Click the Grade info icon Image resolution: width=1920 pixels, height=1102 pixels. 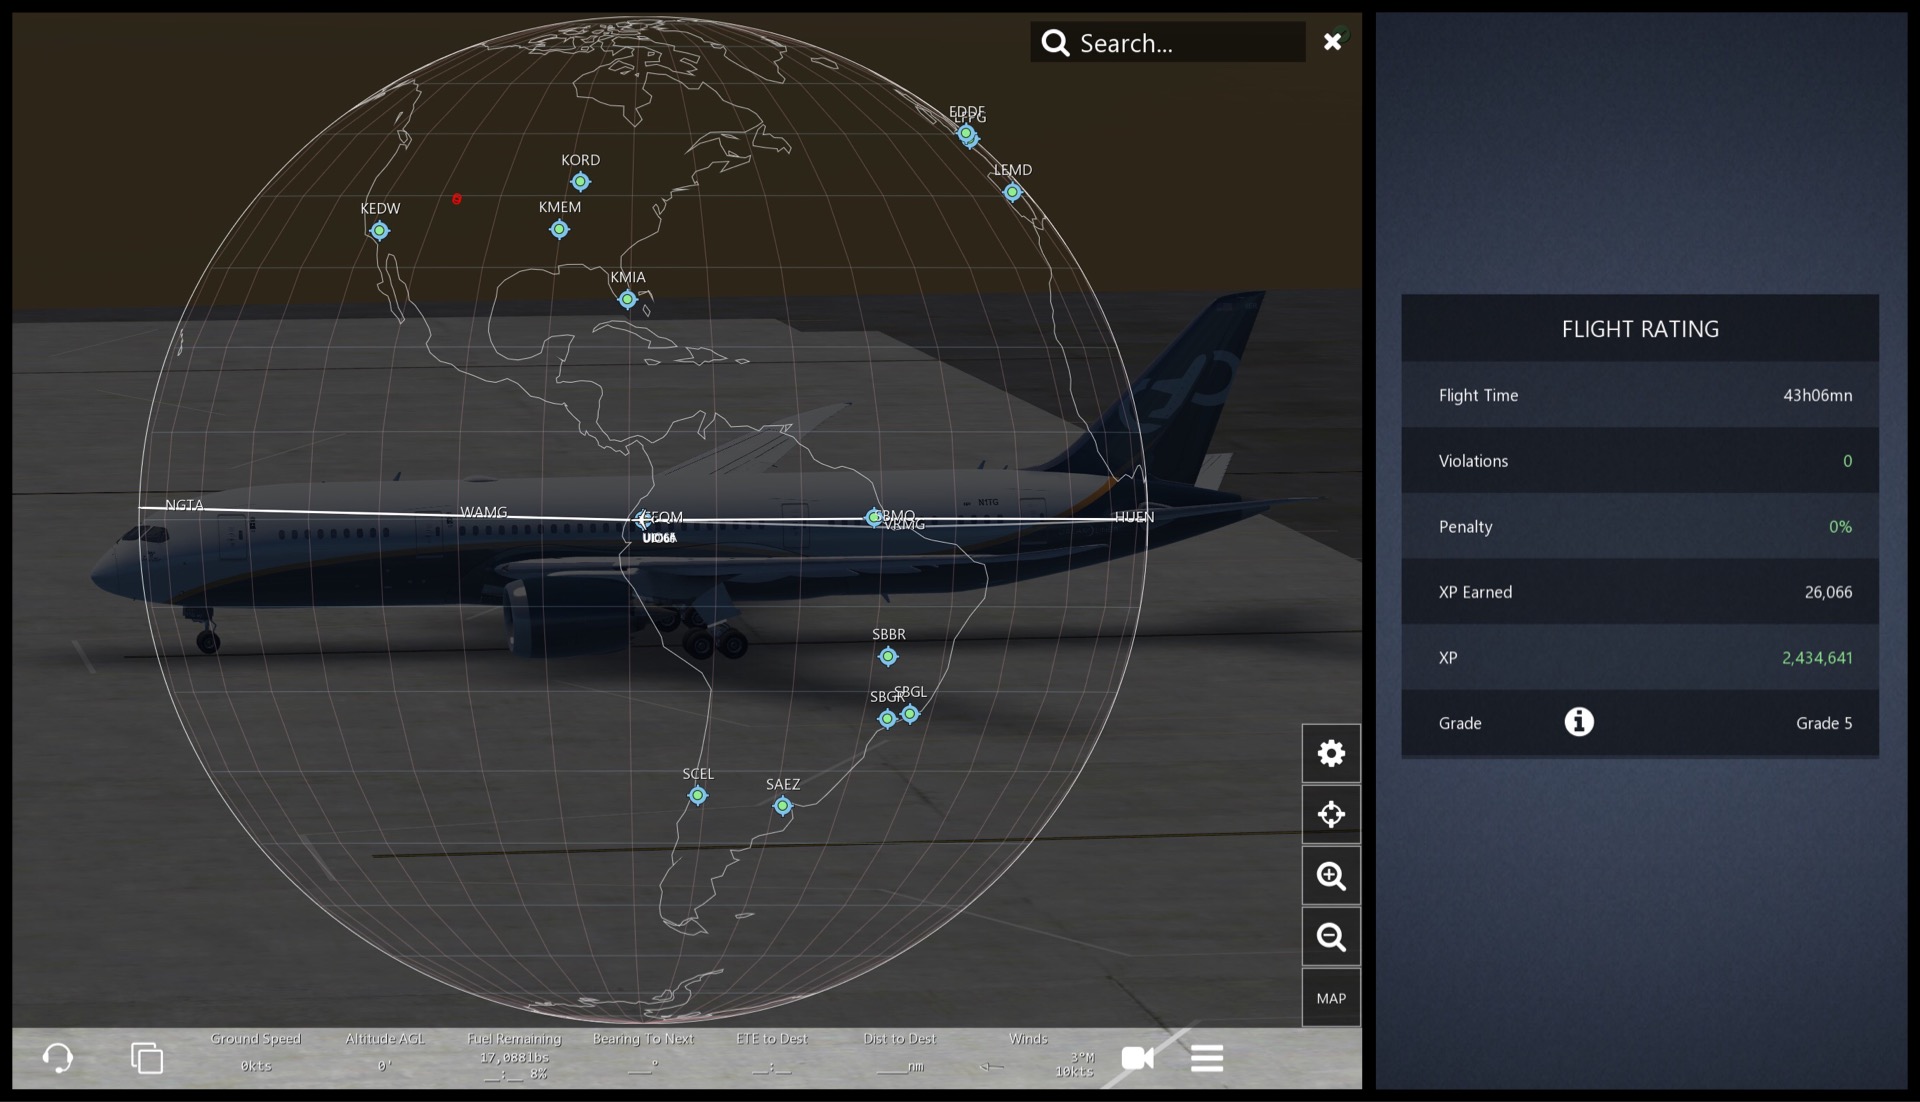1578,722
